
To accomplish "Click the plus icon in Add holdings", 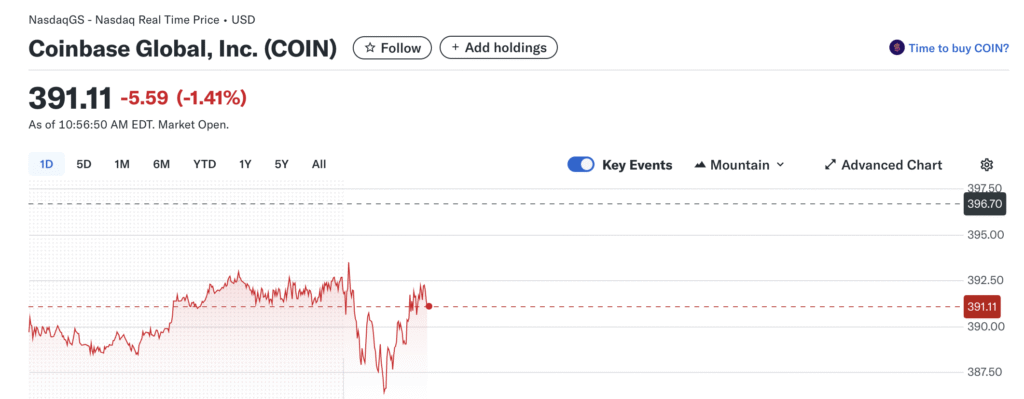I will tap(455, 48).
